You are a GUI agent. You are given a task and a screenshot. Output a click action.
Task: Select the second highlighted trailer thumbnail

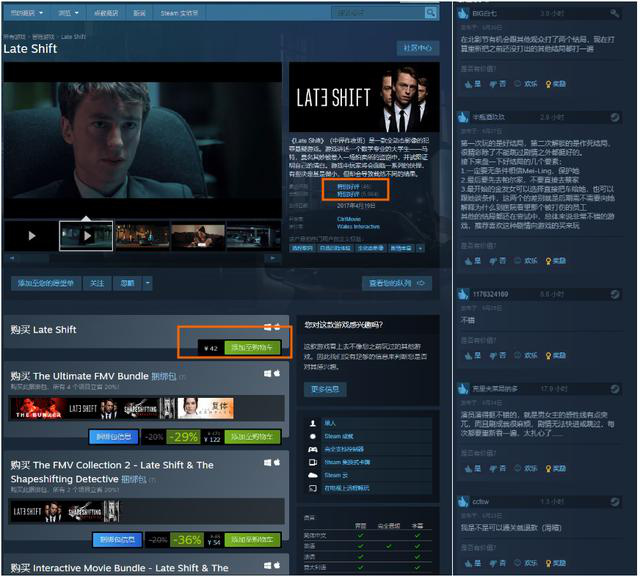86,235
